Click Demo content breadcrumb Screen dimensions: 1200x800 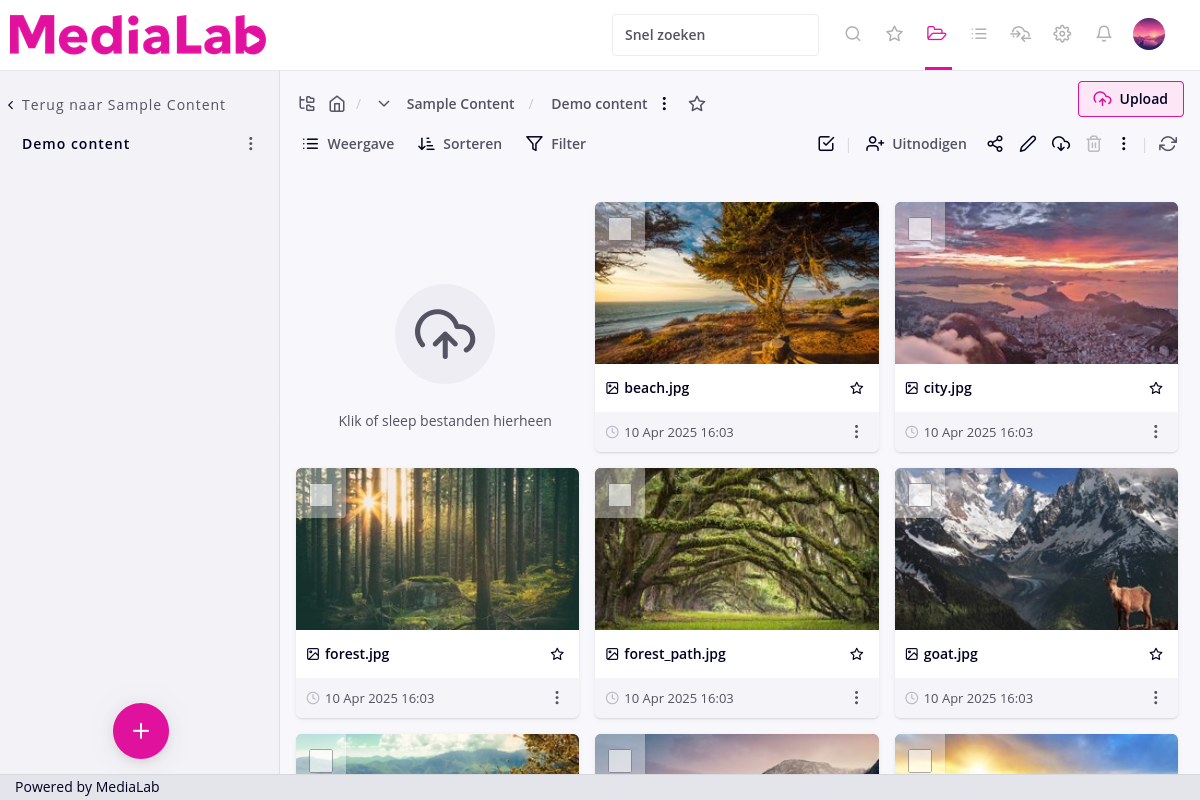pyautogui.click(x=599, y=104)
